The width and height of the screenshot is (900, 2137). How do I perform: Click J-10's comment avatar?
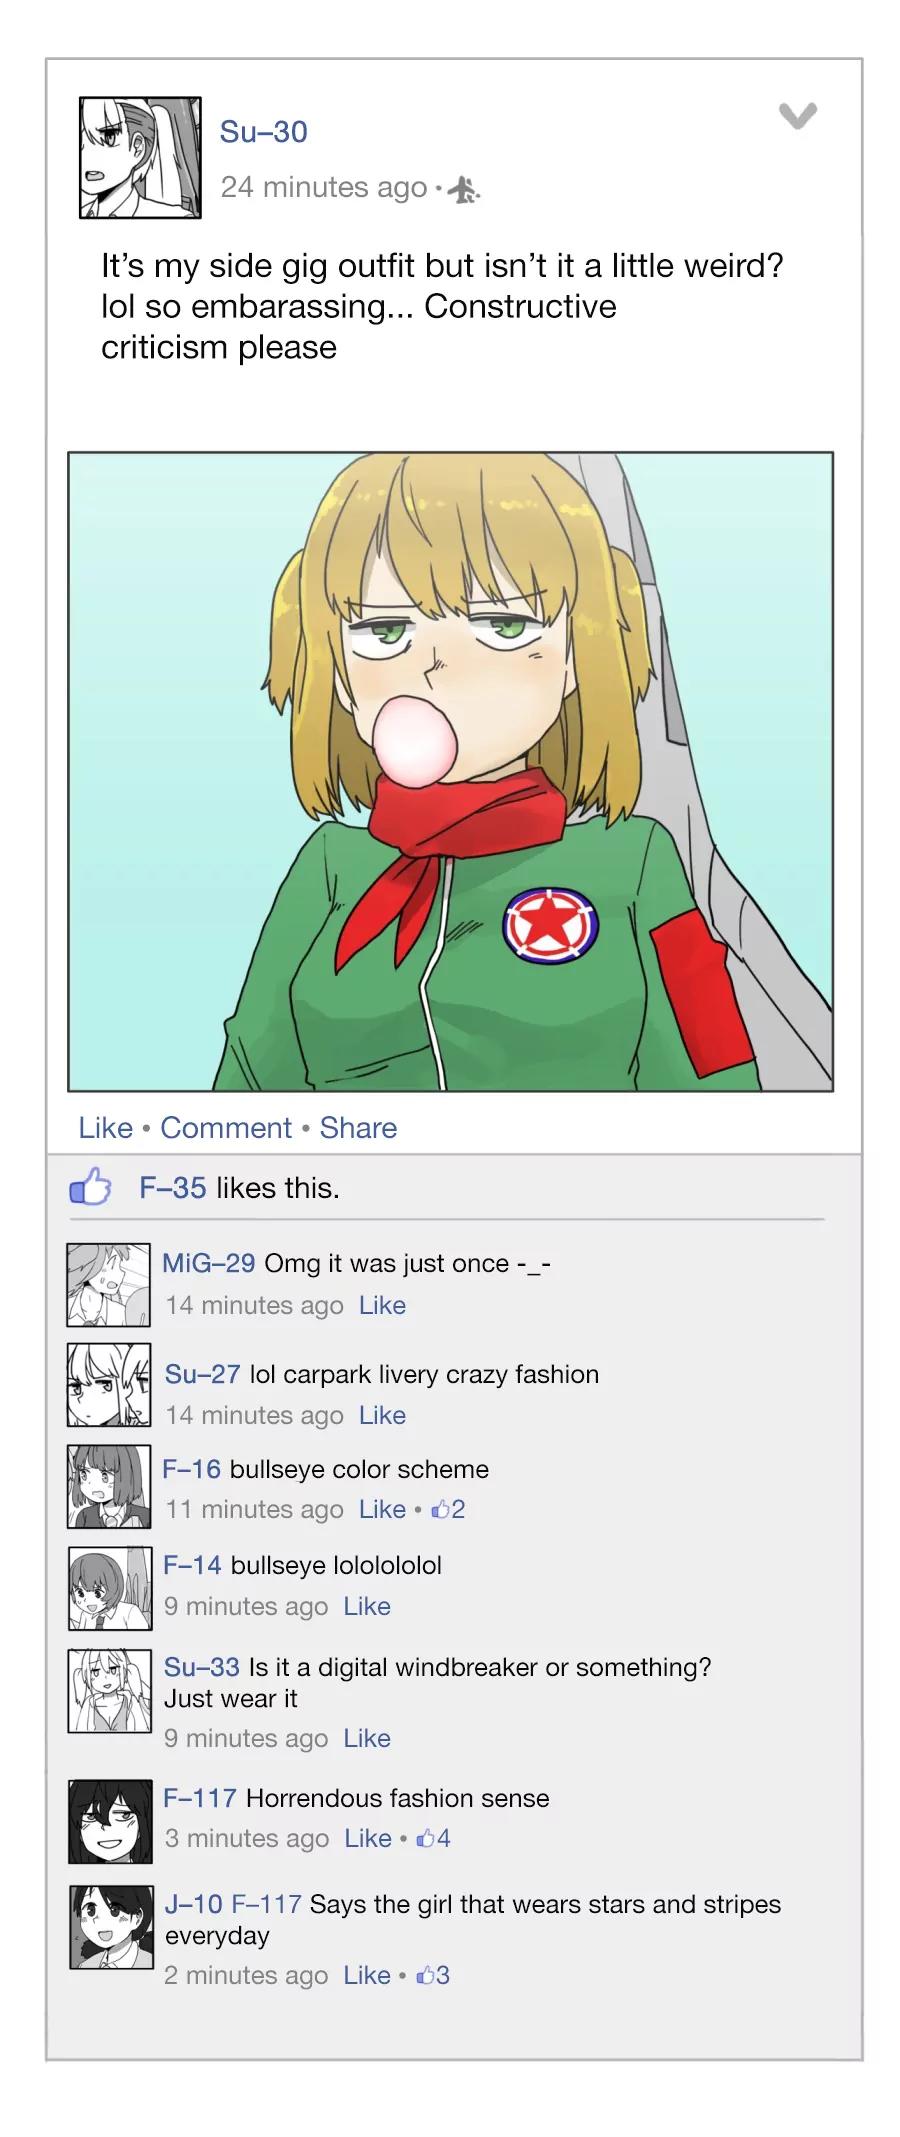coord(111,1927)
